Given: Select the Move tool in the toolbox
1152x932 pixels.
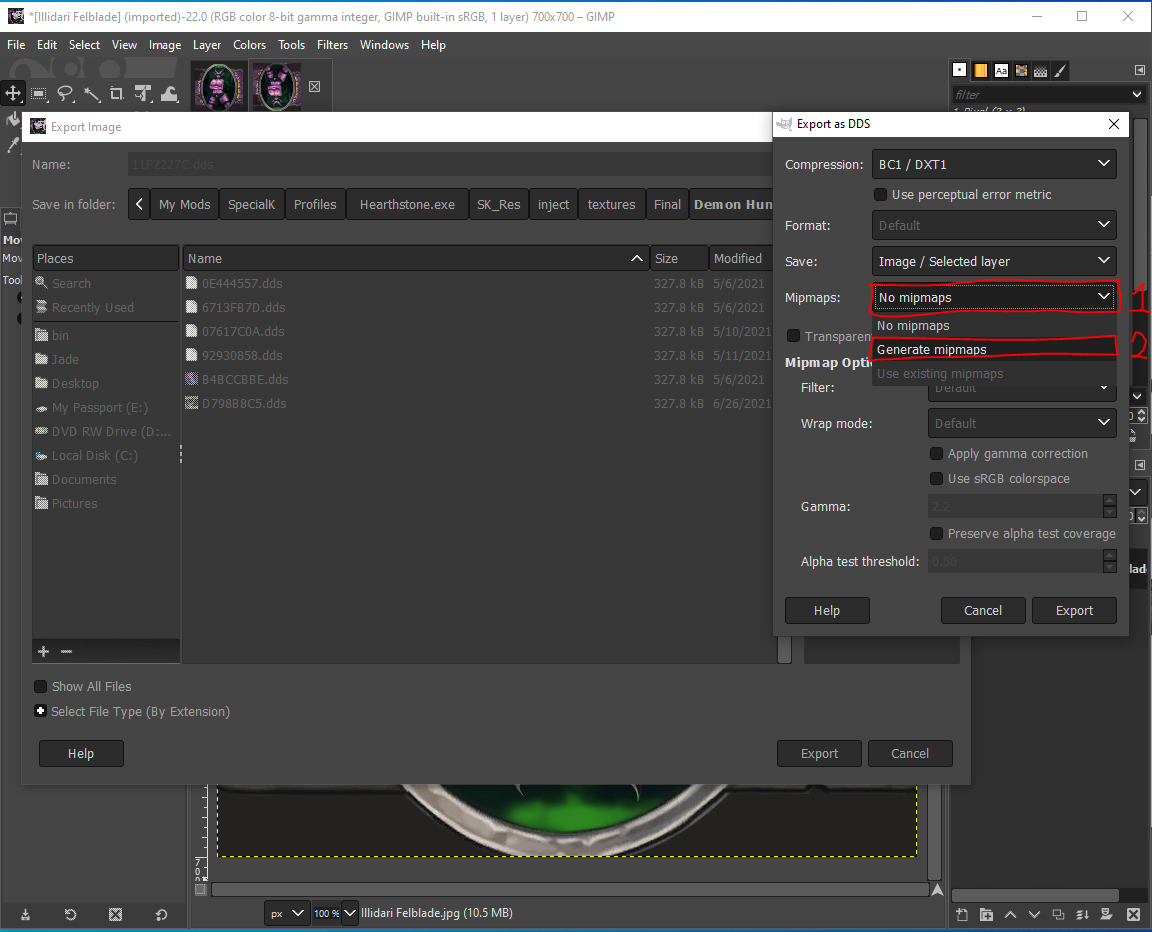Looking at the screenshot, I should point(13,93).
